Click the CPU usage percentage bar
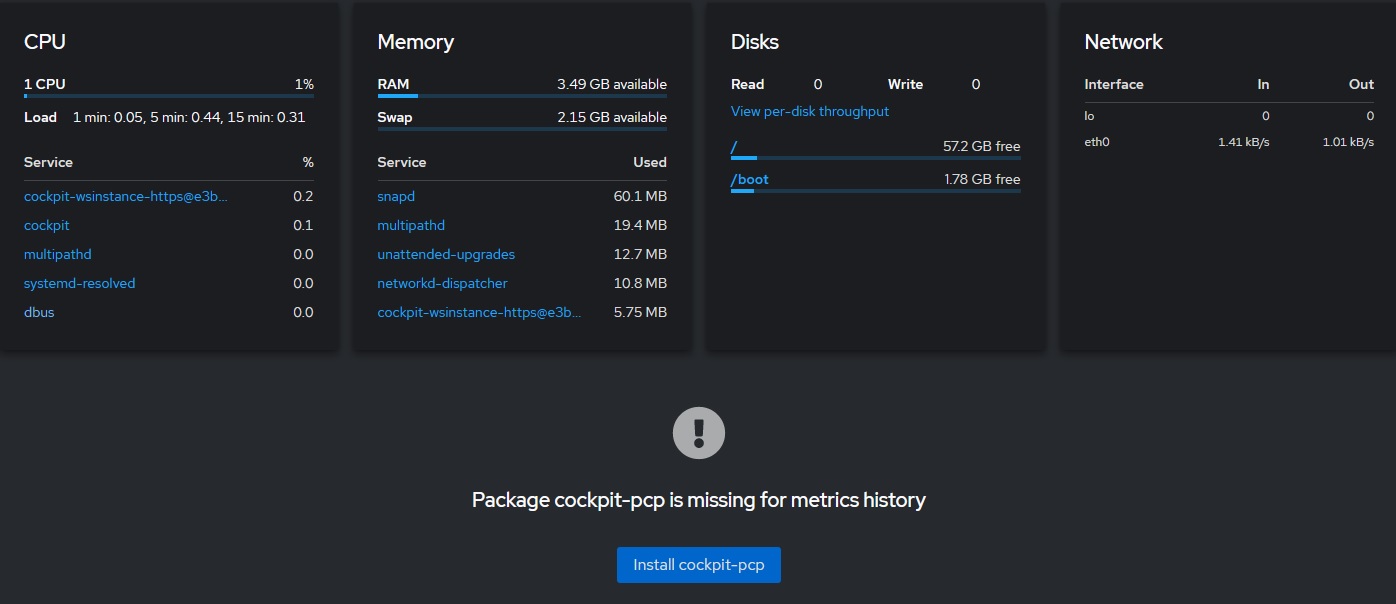The height and width of the screenshot is (604, 1396). (168, 96)
